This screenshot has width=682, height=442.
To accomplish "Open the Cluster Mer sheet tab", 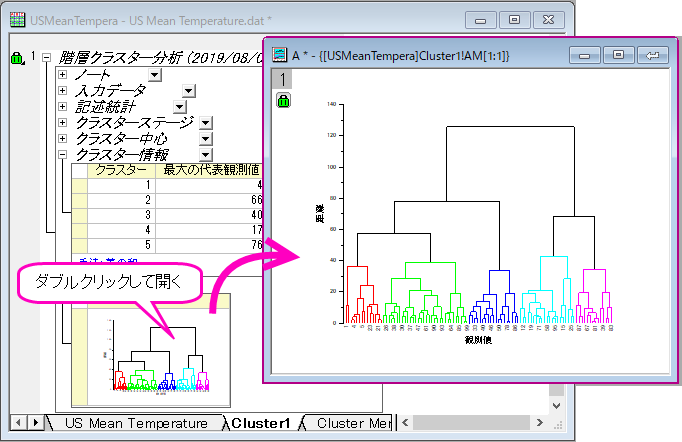I will [353, 423].
